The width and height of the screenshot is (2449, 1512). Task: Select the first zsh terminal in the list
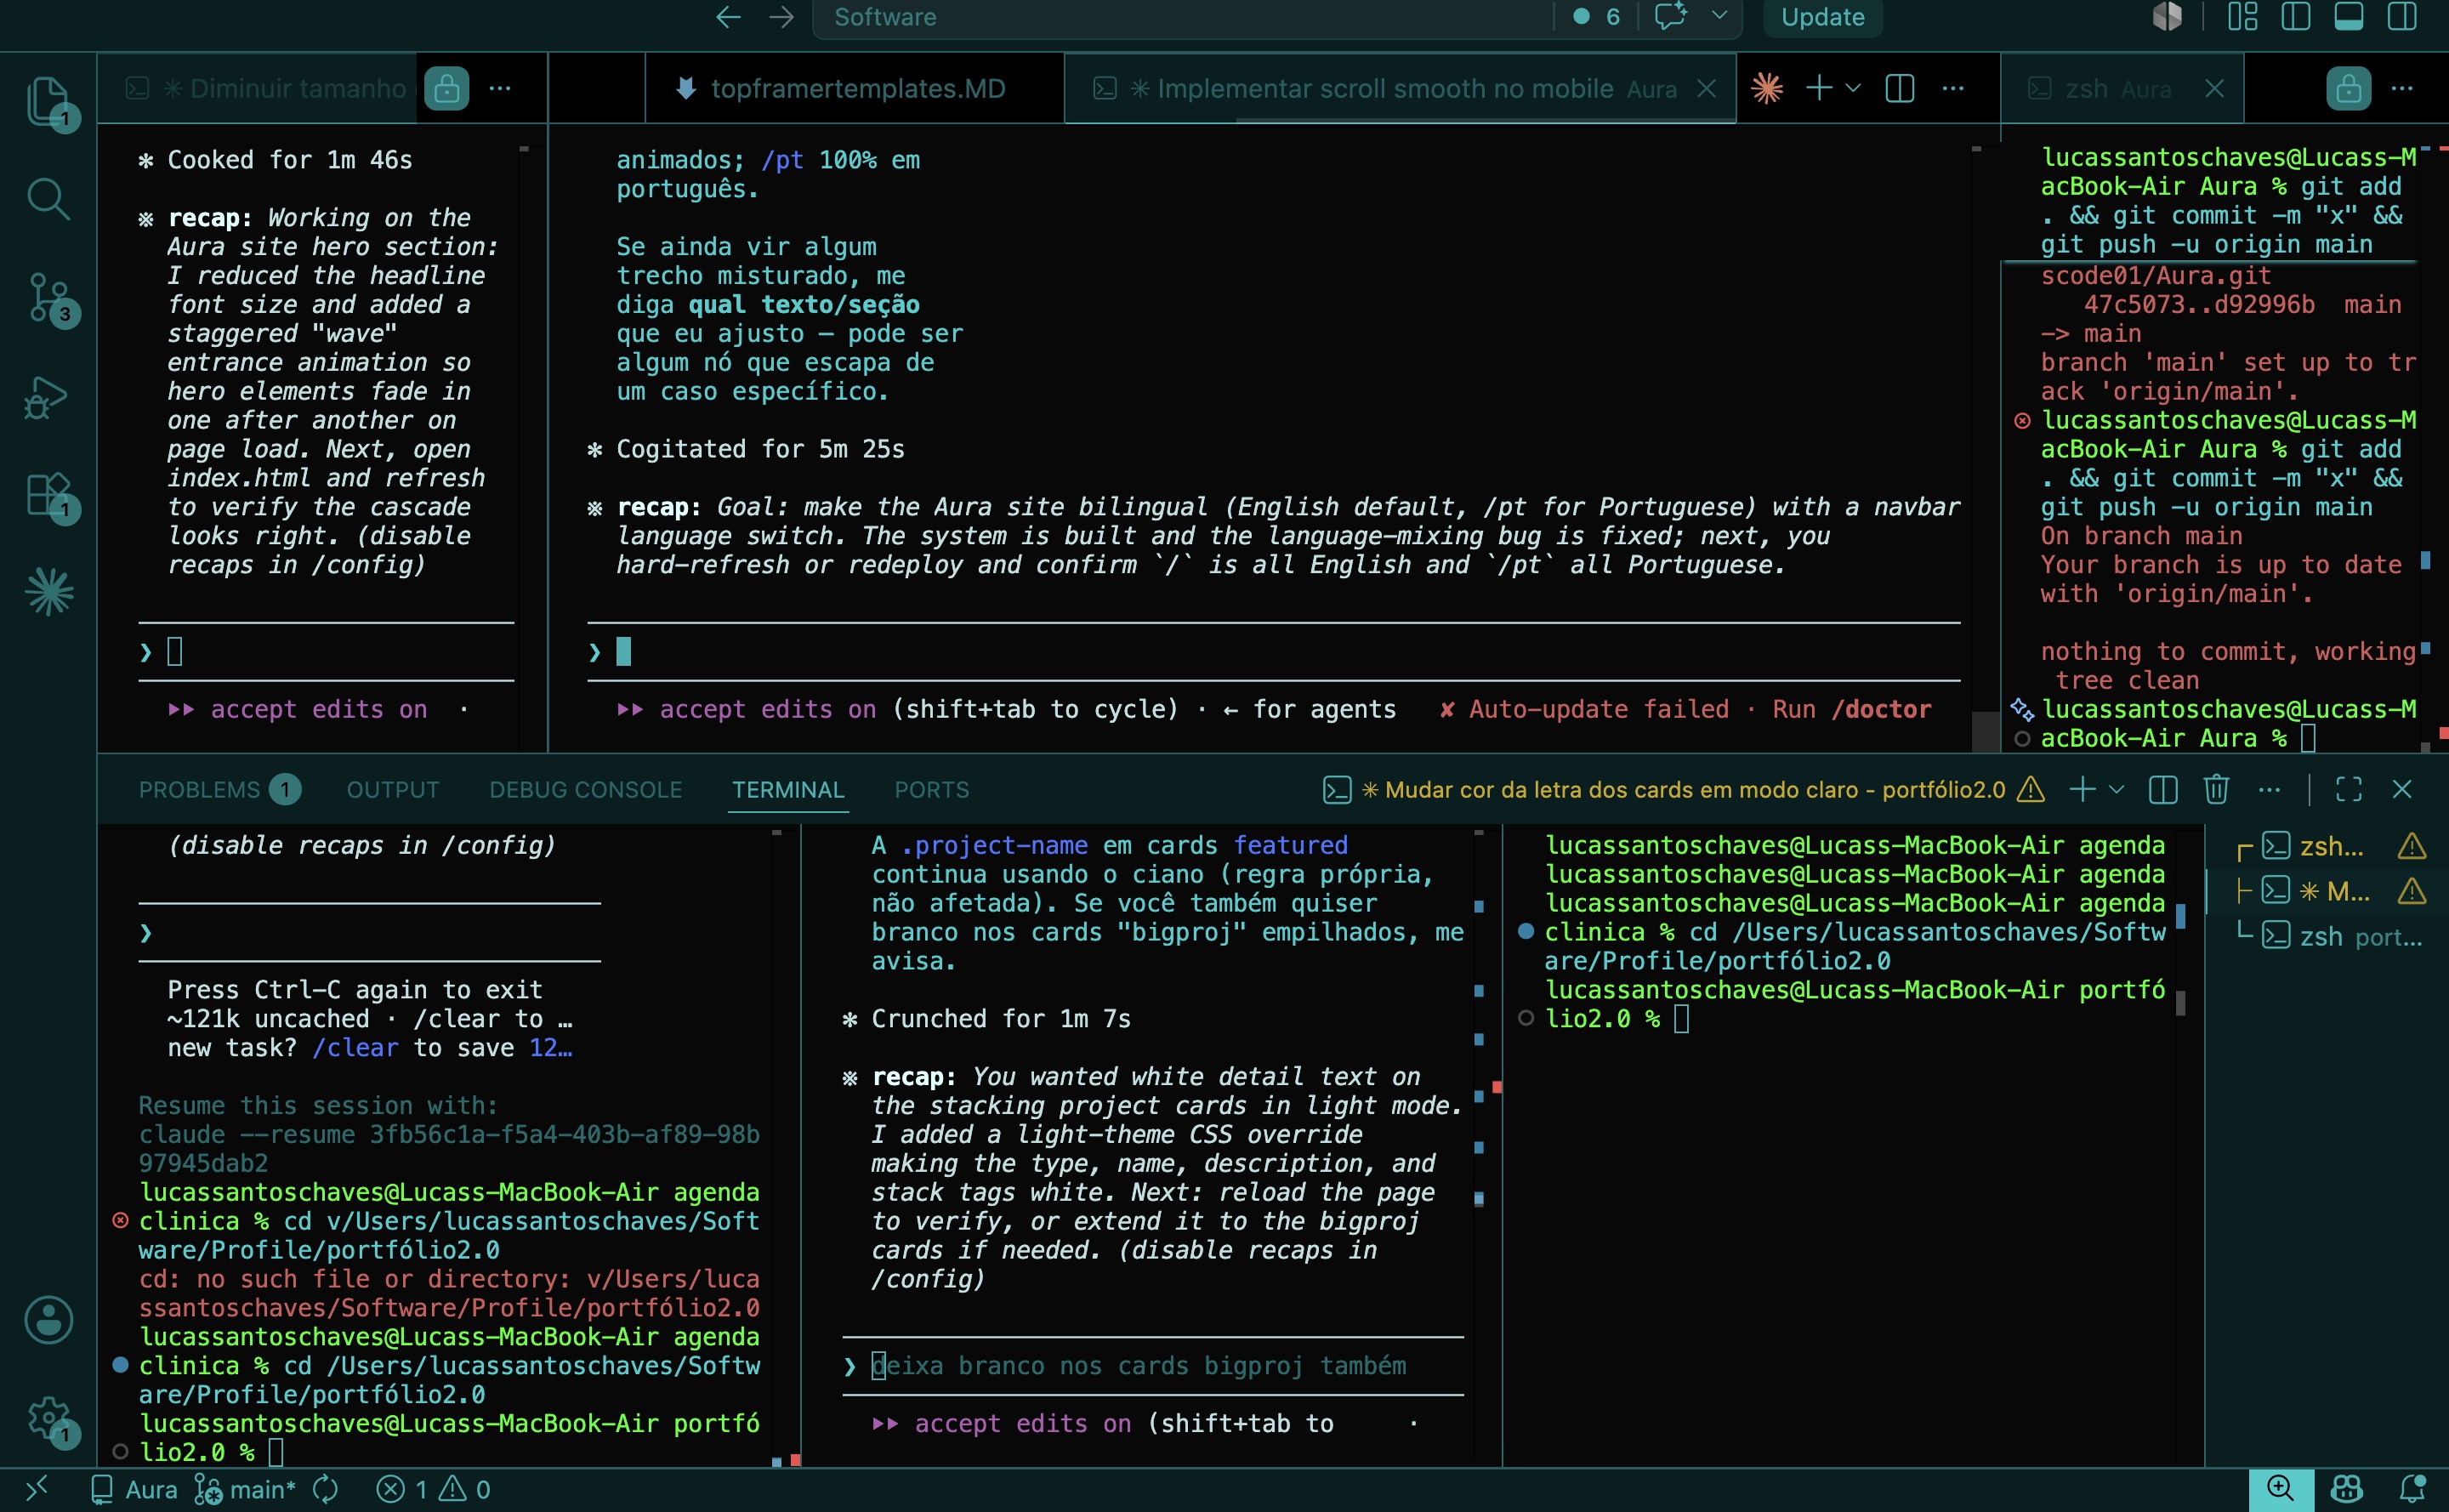point(2330,847)
